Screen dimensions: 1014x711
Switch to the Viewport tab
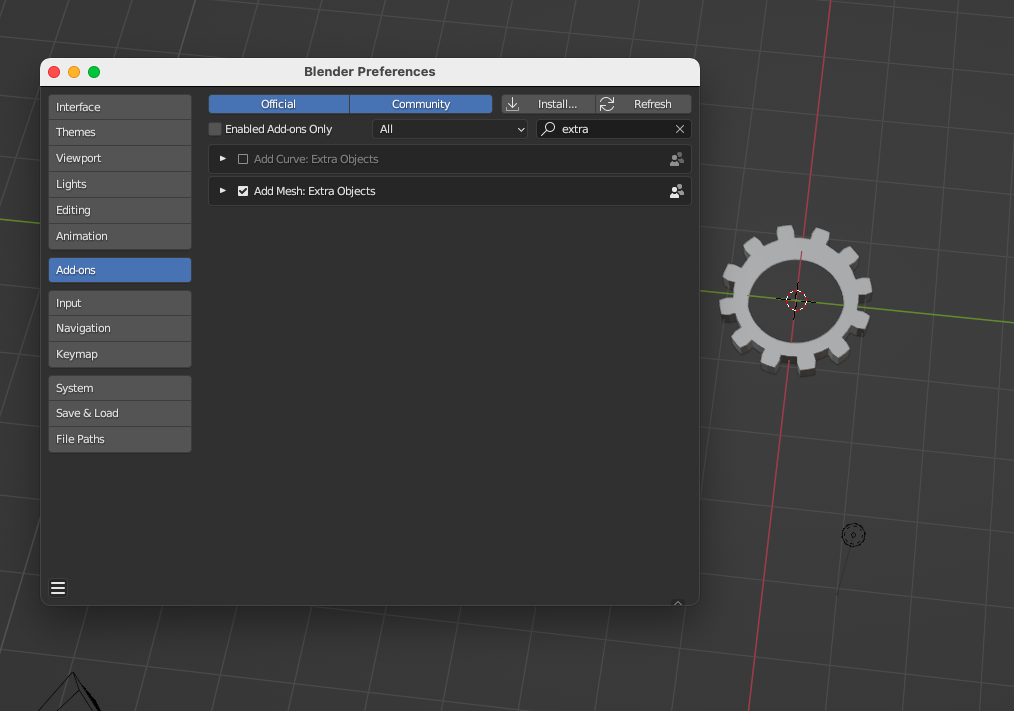(x=120, y=158)
